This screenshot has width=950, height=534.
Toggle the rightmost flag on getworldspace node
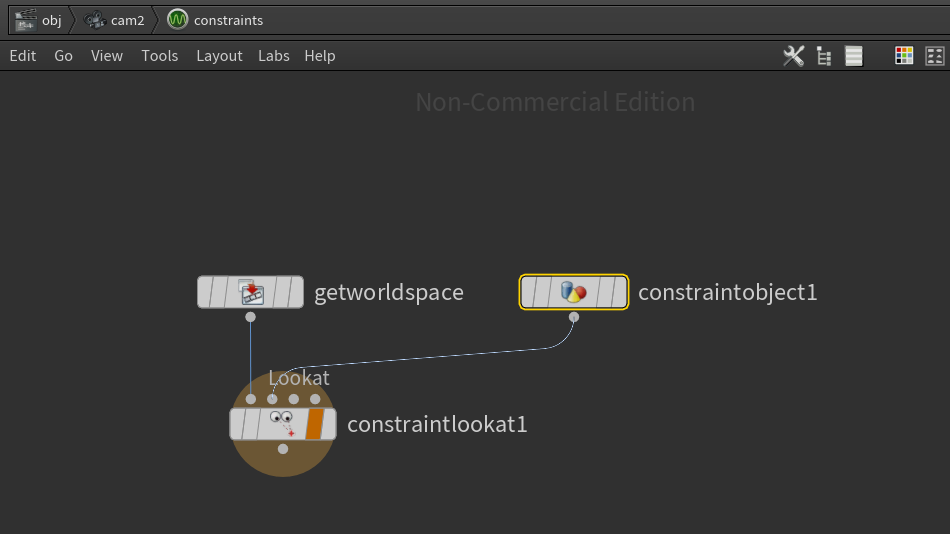tap(296, 292)
